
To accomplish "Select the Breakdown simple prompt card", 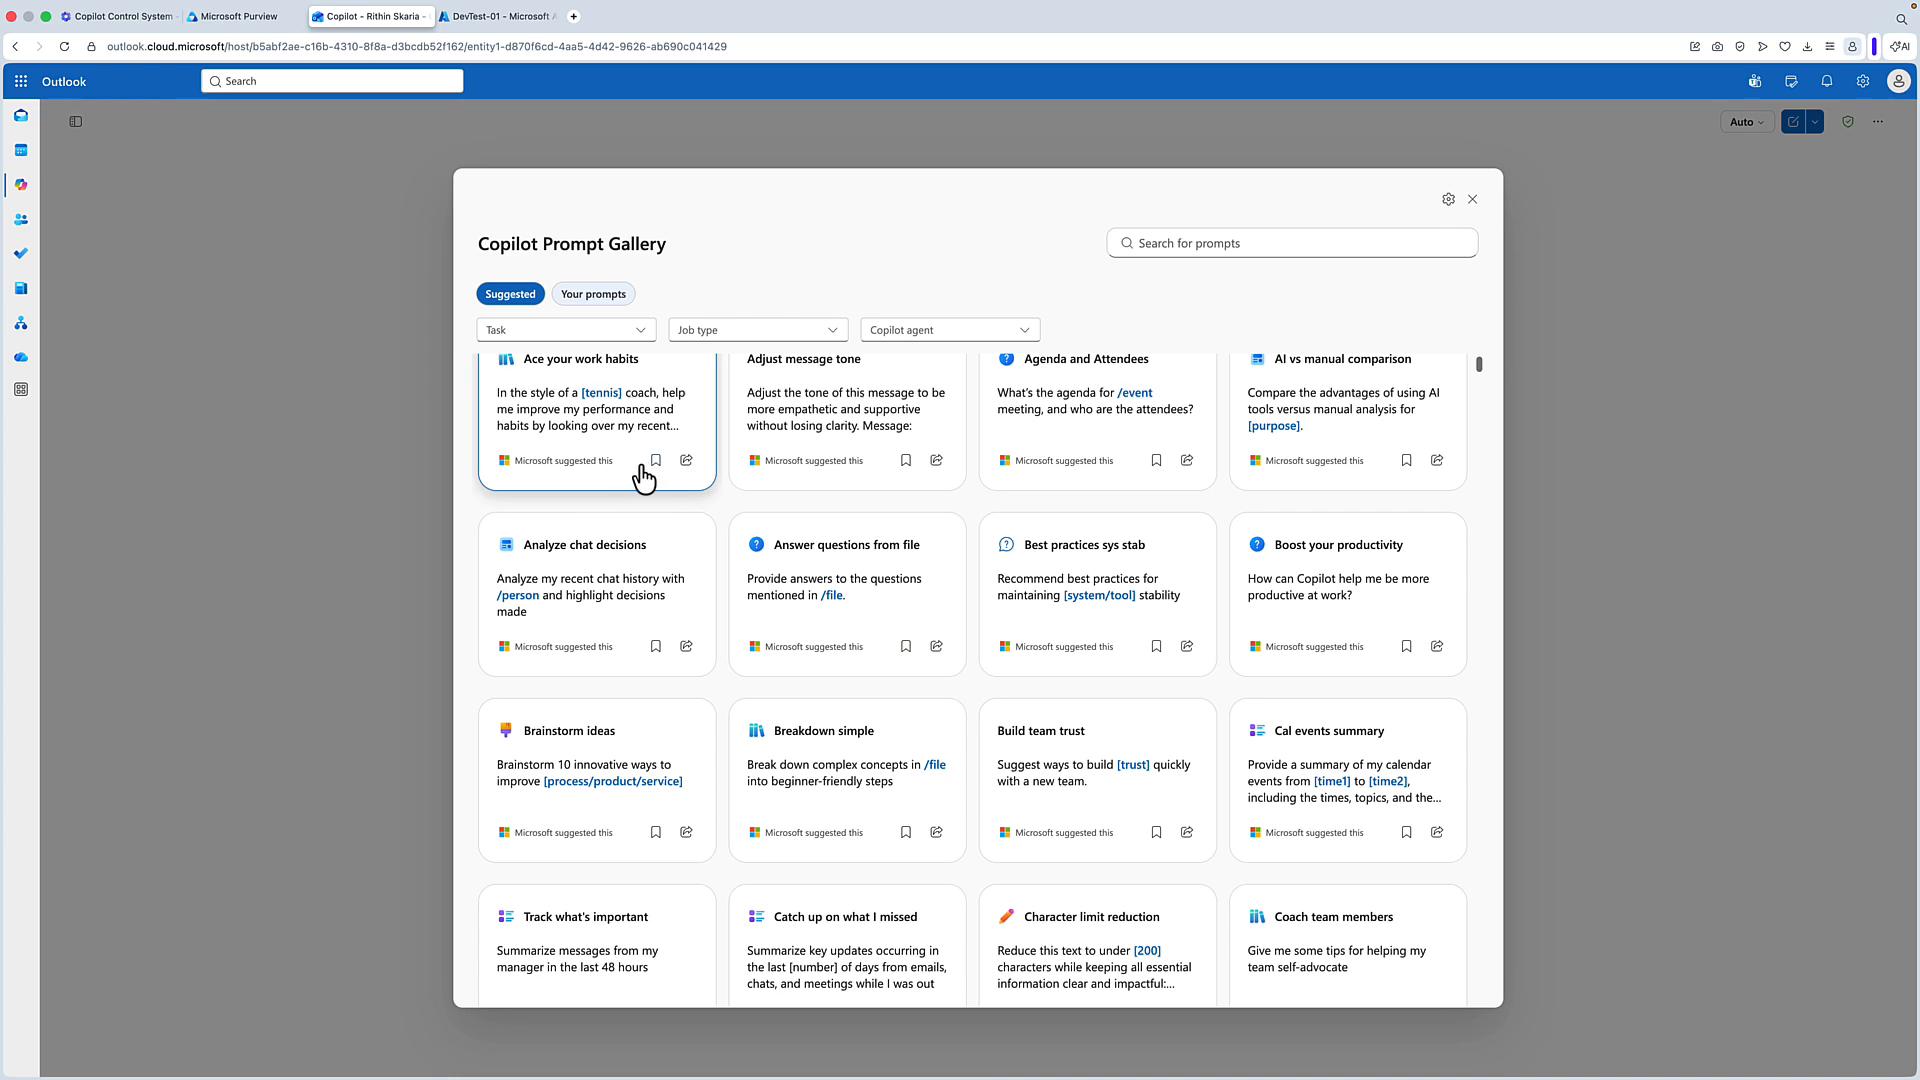I will click(847, 780).
